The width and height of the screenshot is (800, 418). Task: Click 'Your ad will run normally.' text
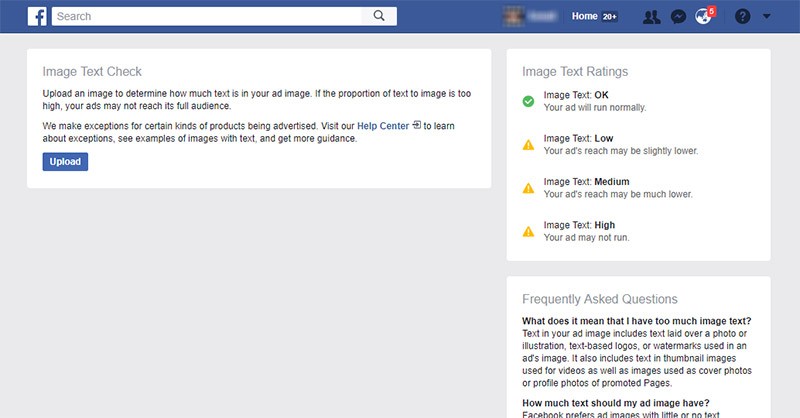click(x=595, y=108)
